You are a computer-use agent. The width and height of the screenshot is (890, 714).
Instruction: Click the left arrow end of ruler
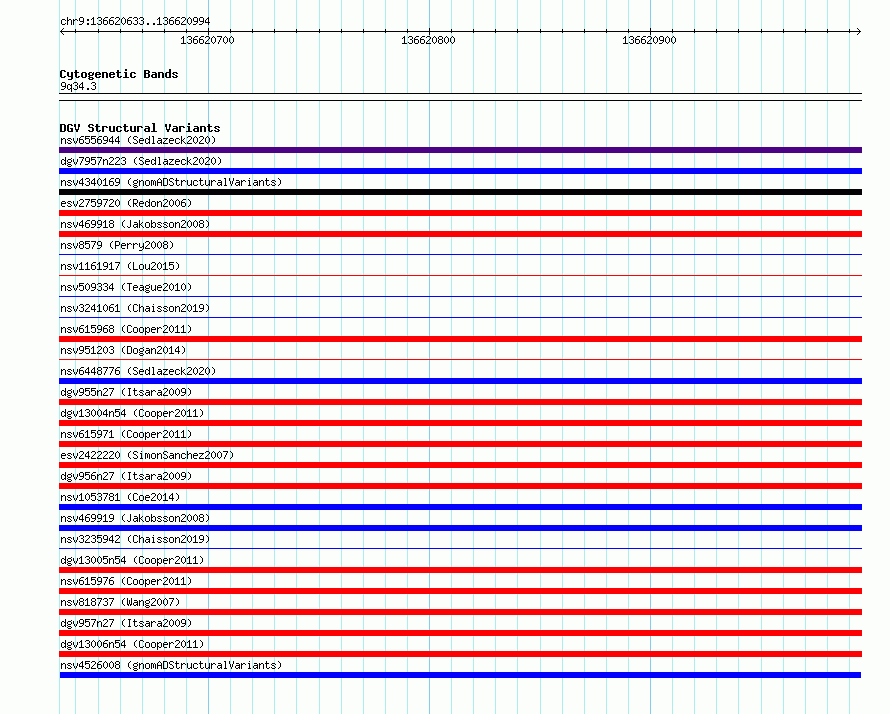(x=62, y=32)
